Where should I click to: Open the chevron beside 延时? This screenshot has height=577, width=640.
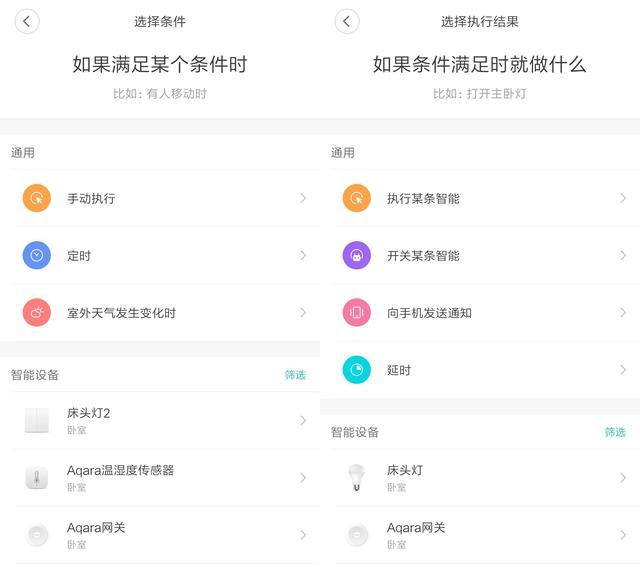tap(623, 370)
